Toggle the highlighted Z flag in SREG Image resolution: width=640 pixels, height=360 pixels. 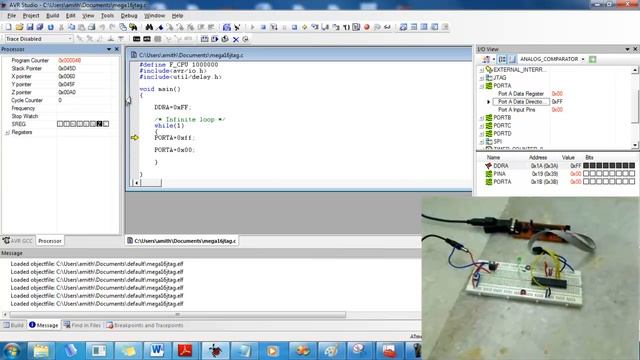tap(99, 124)
